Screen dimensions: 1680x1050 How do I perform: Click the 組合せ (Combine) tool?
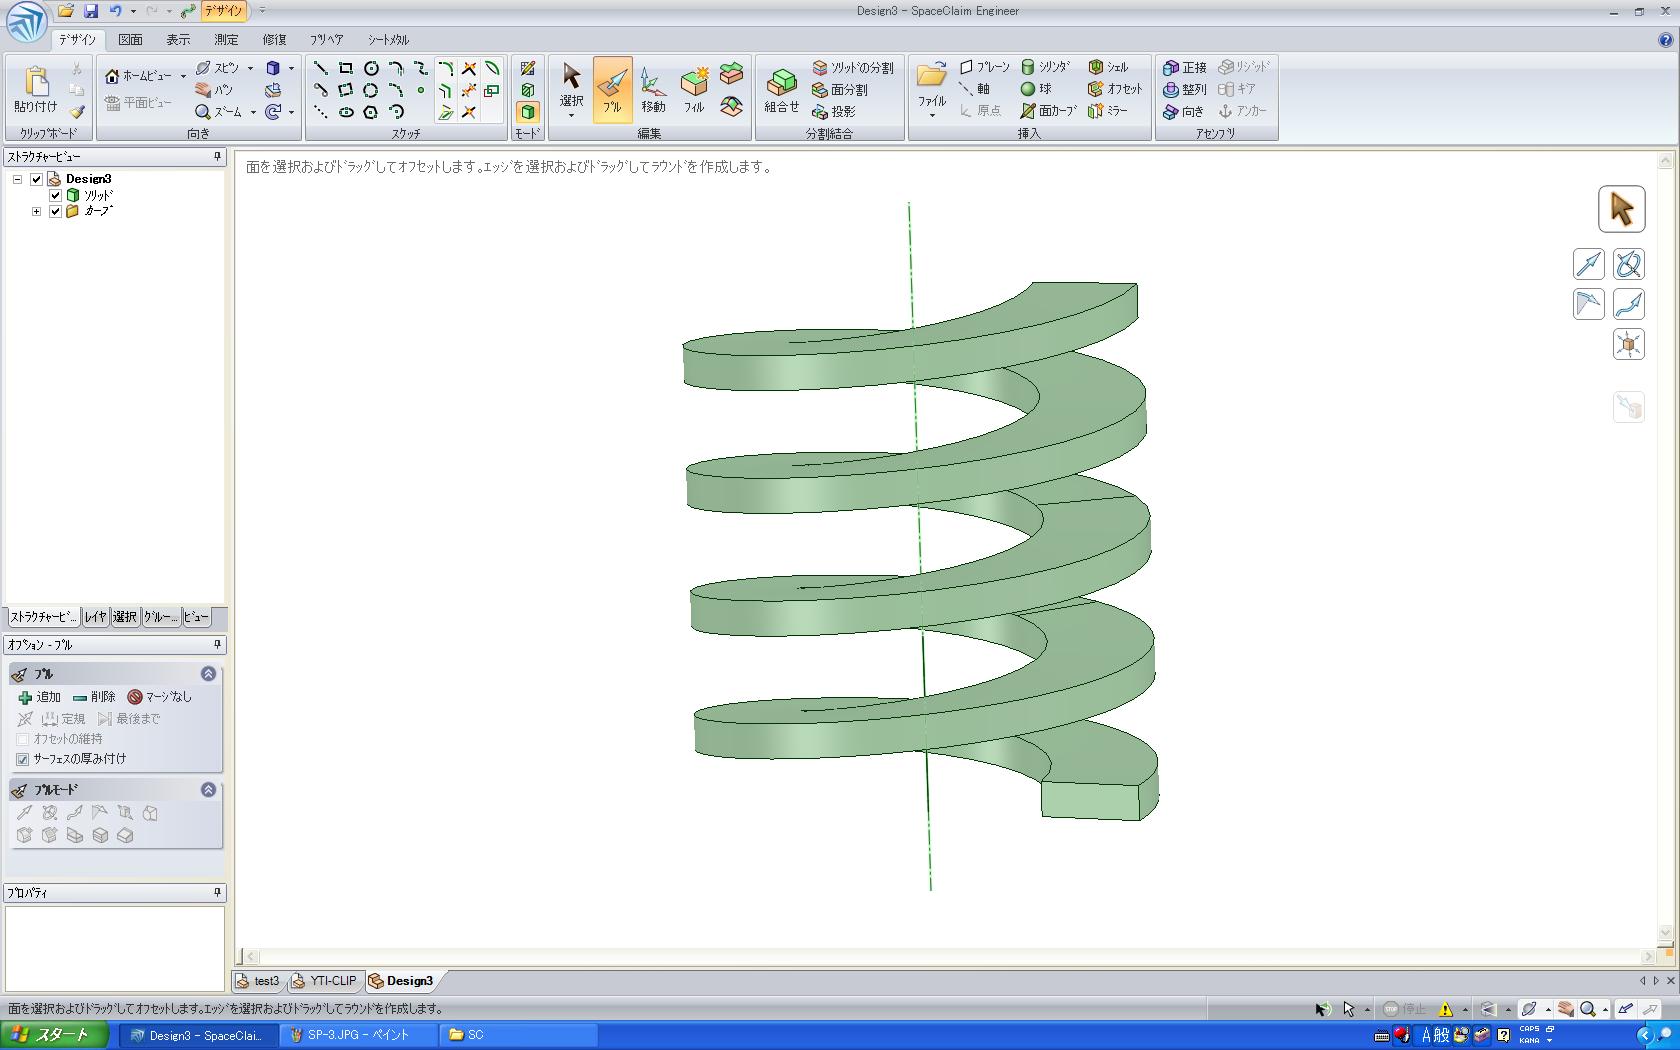click(781, 89)
